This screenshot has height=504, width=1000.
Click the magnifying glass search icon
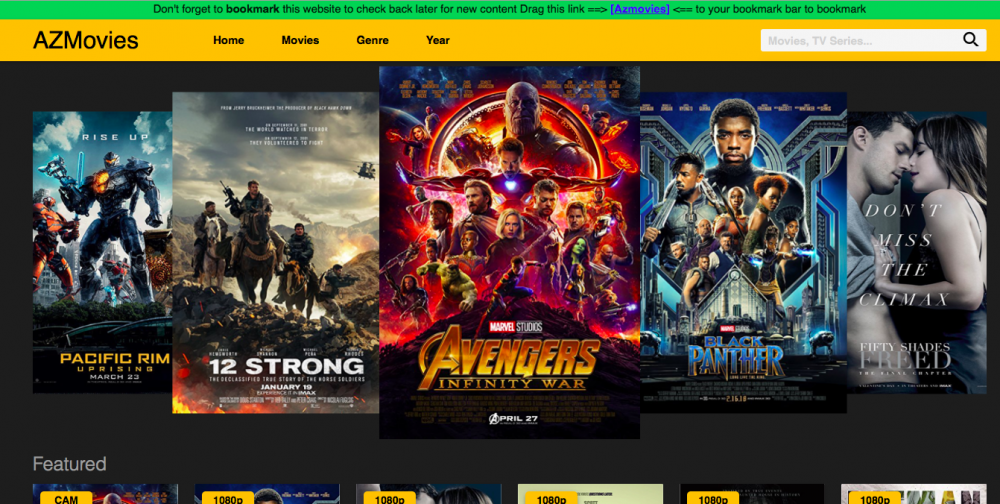(970, 40)
